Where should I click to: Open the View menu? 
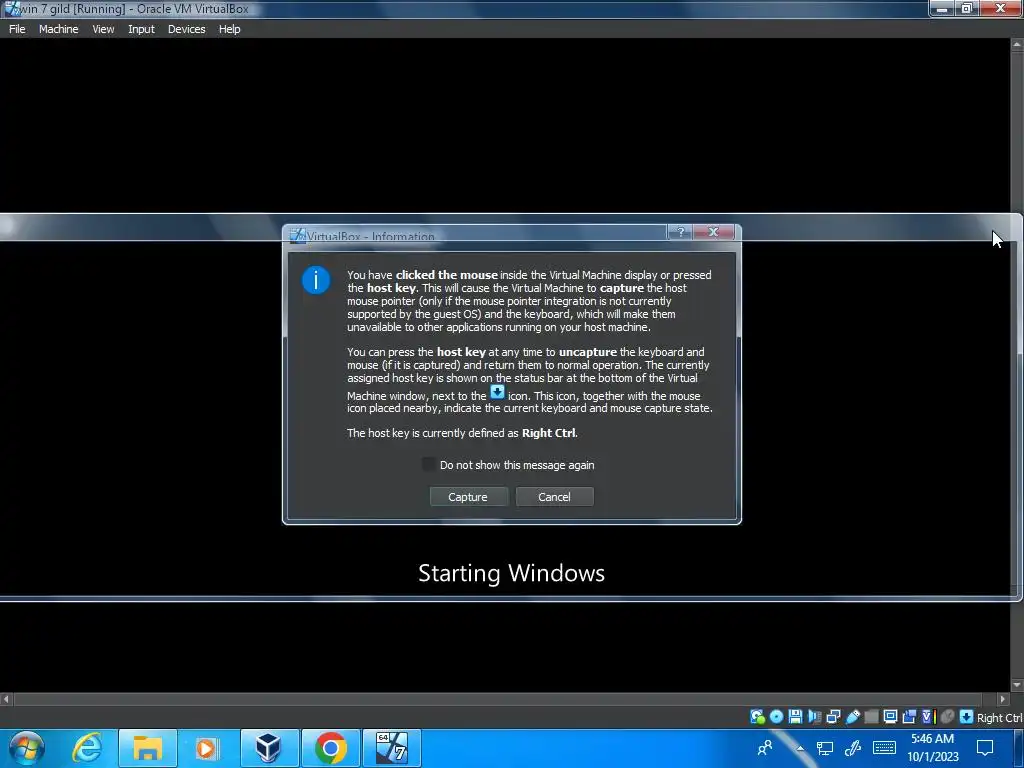click(x=103, y=29)
